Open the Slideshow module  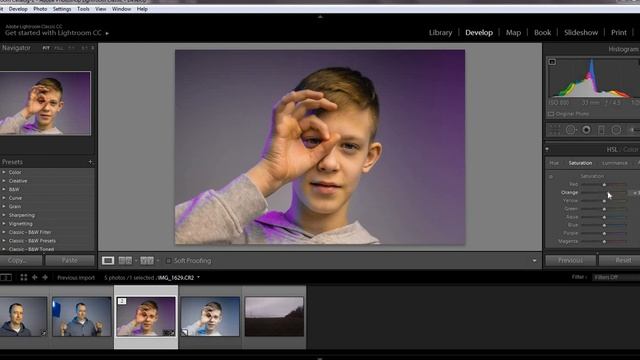click(581, 33)
